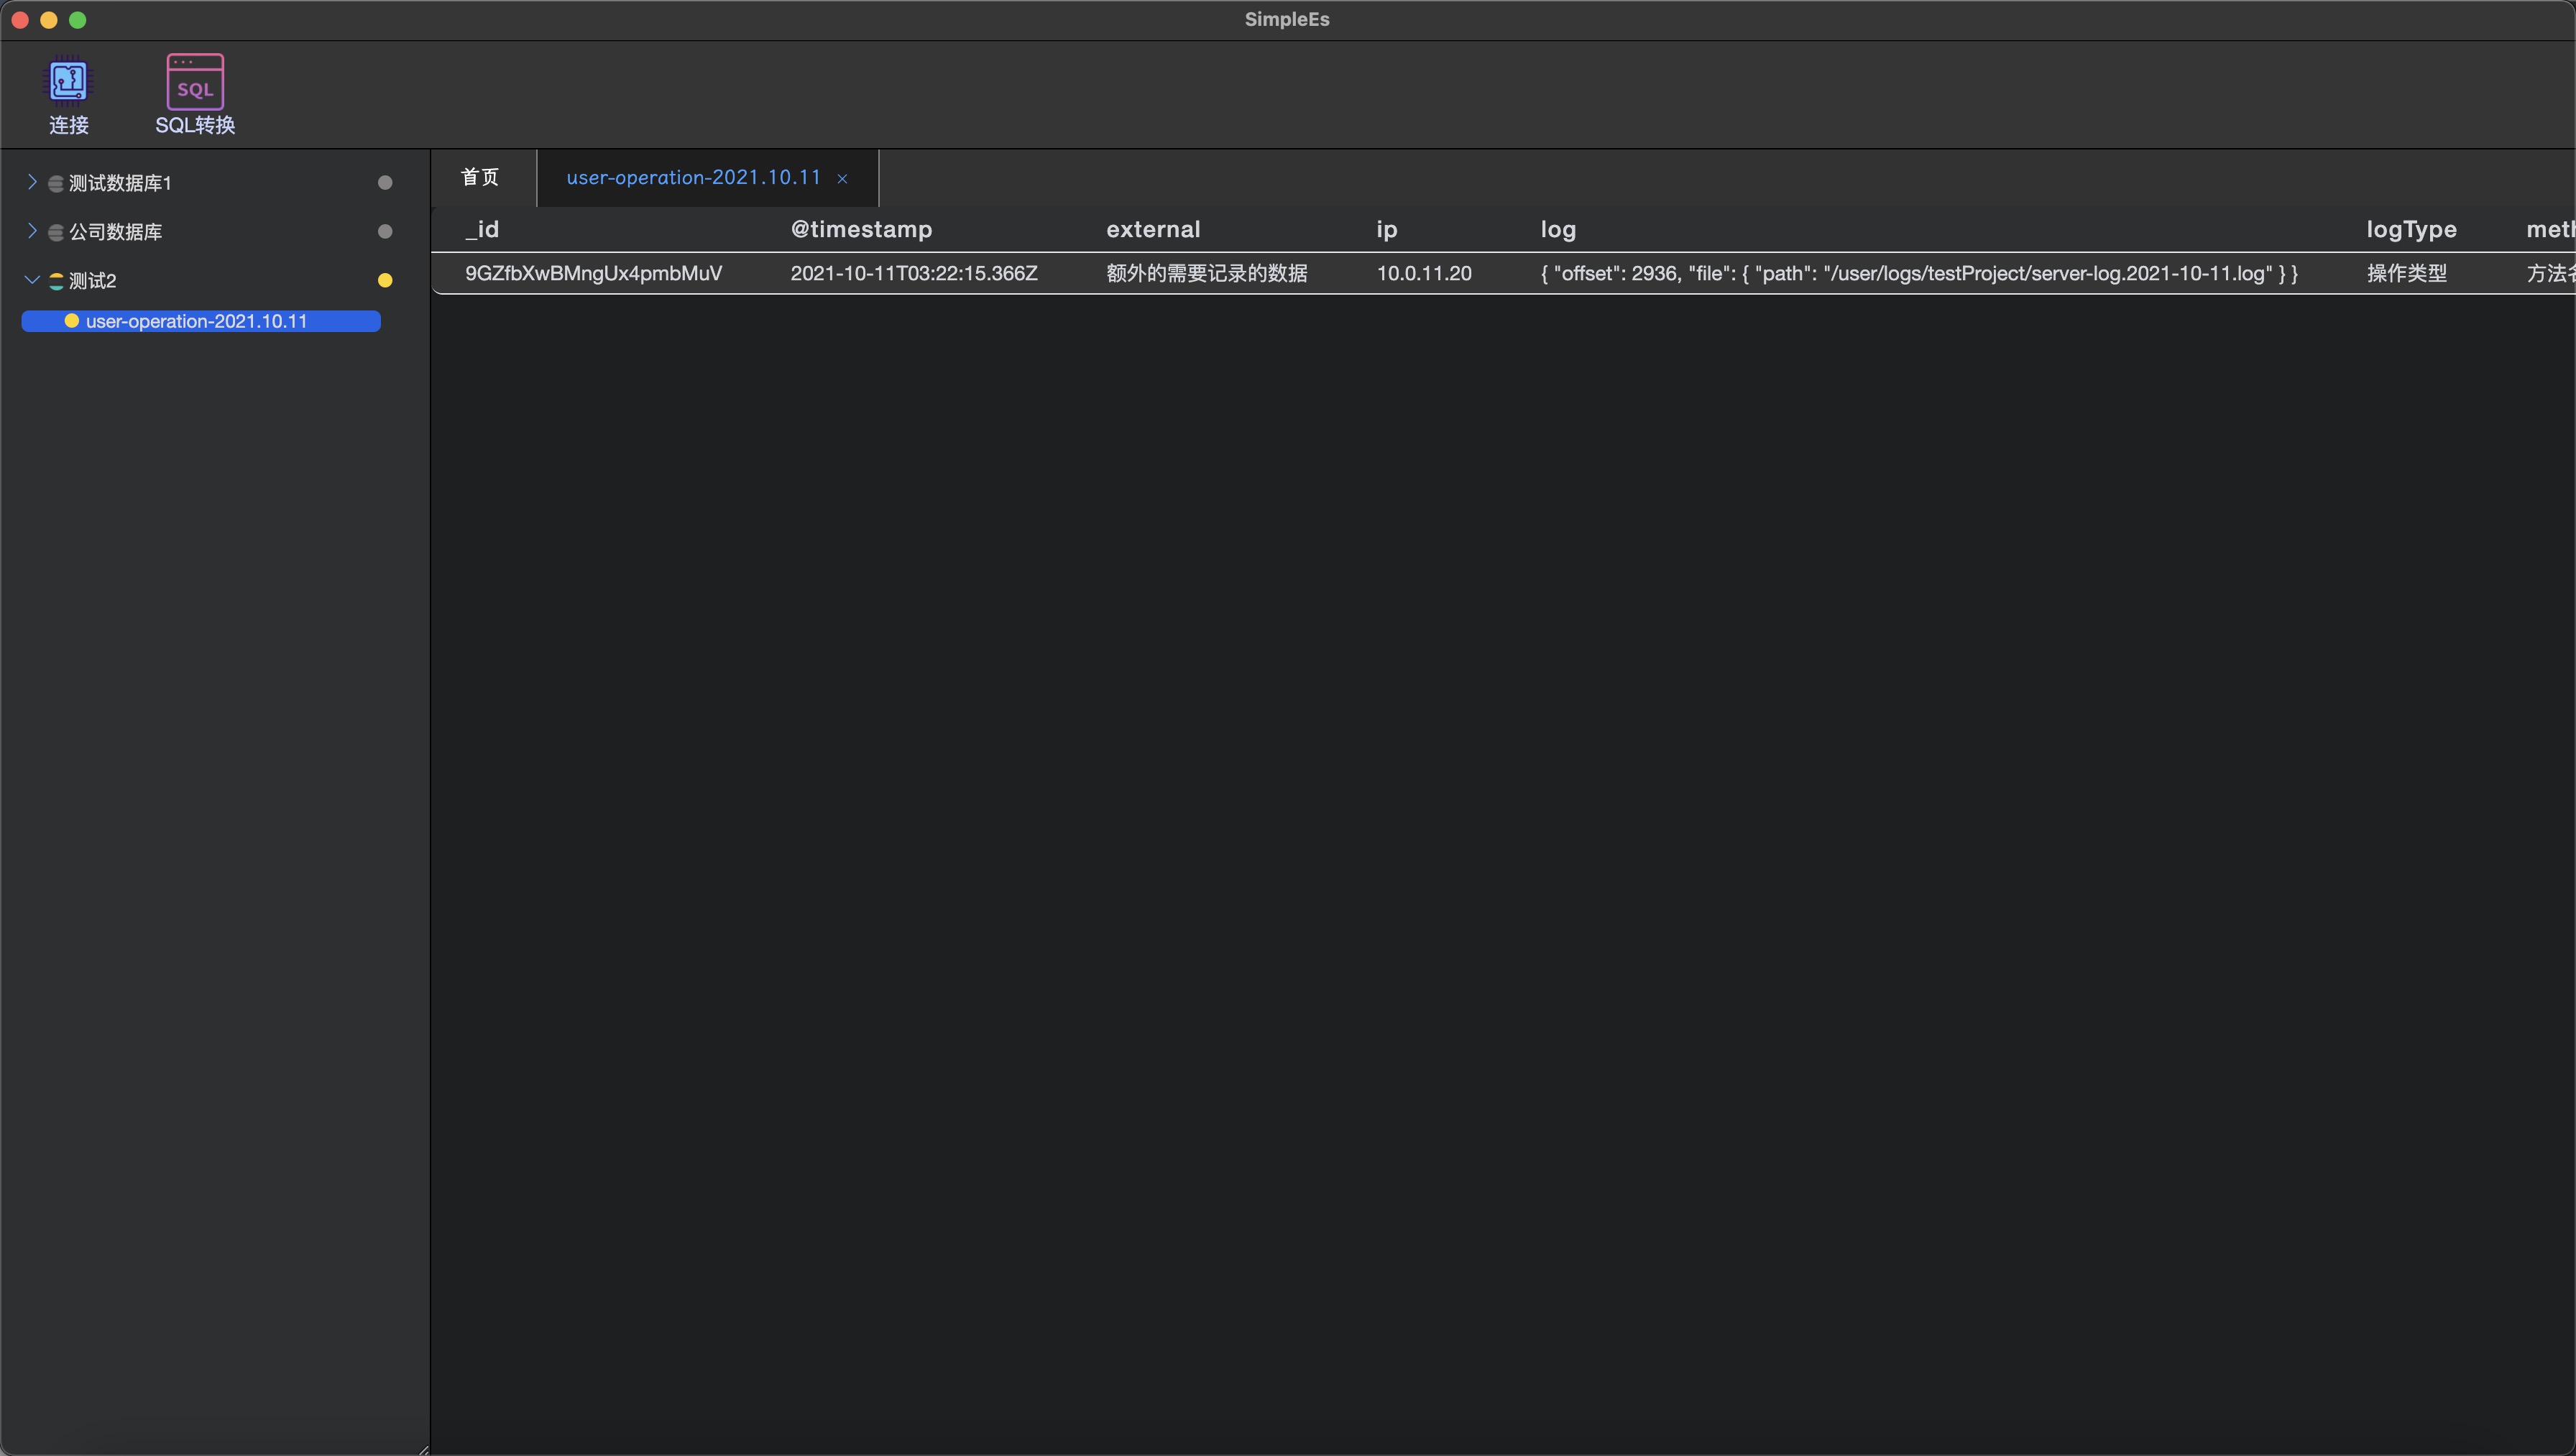2576x1456 pixels.
Task: Click the 测试数据库1 database icon
Action: 56,183
